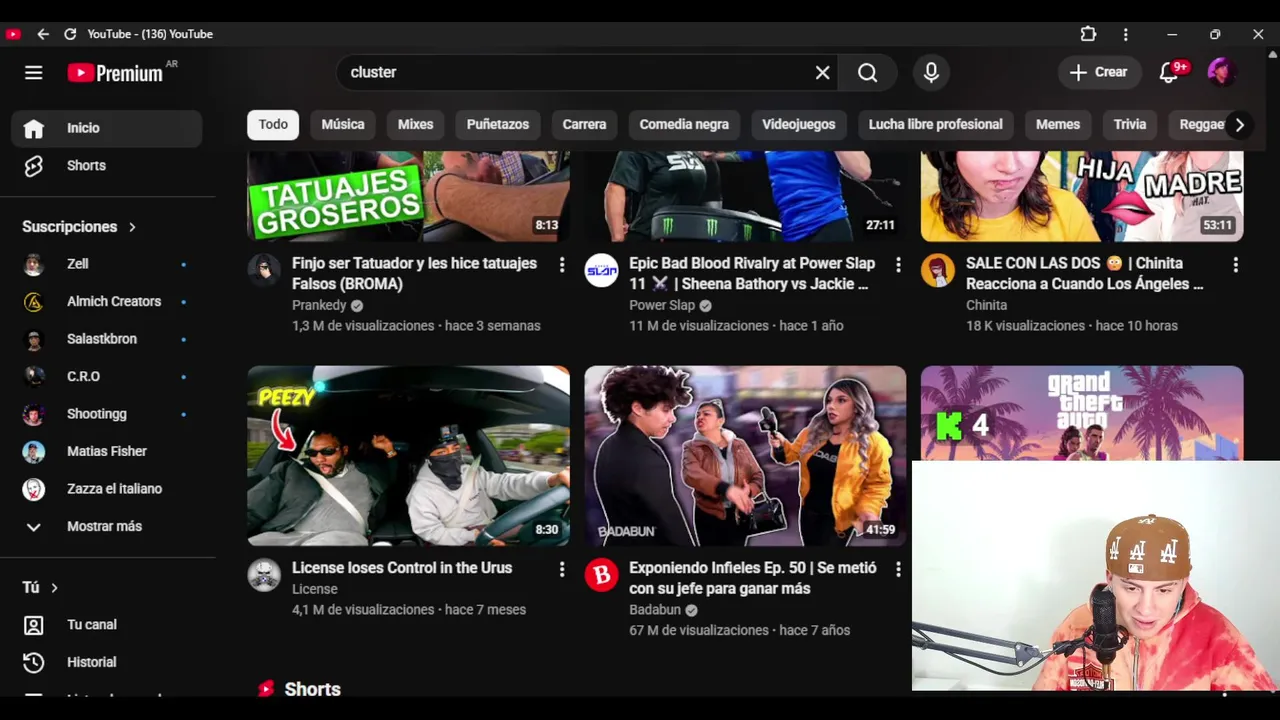Screen dimensions: 1280x720
Task: Open the Grand Theft Auto video thumbnail
Action: pyautogui.click(x=1082, y=412)
